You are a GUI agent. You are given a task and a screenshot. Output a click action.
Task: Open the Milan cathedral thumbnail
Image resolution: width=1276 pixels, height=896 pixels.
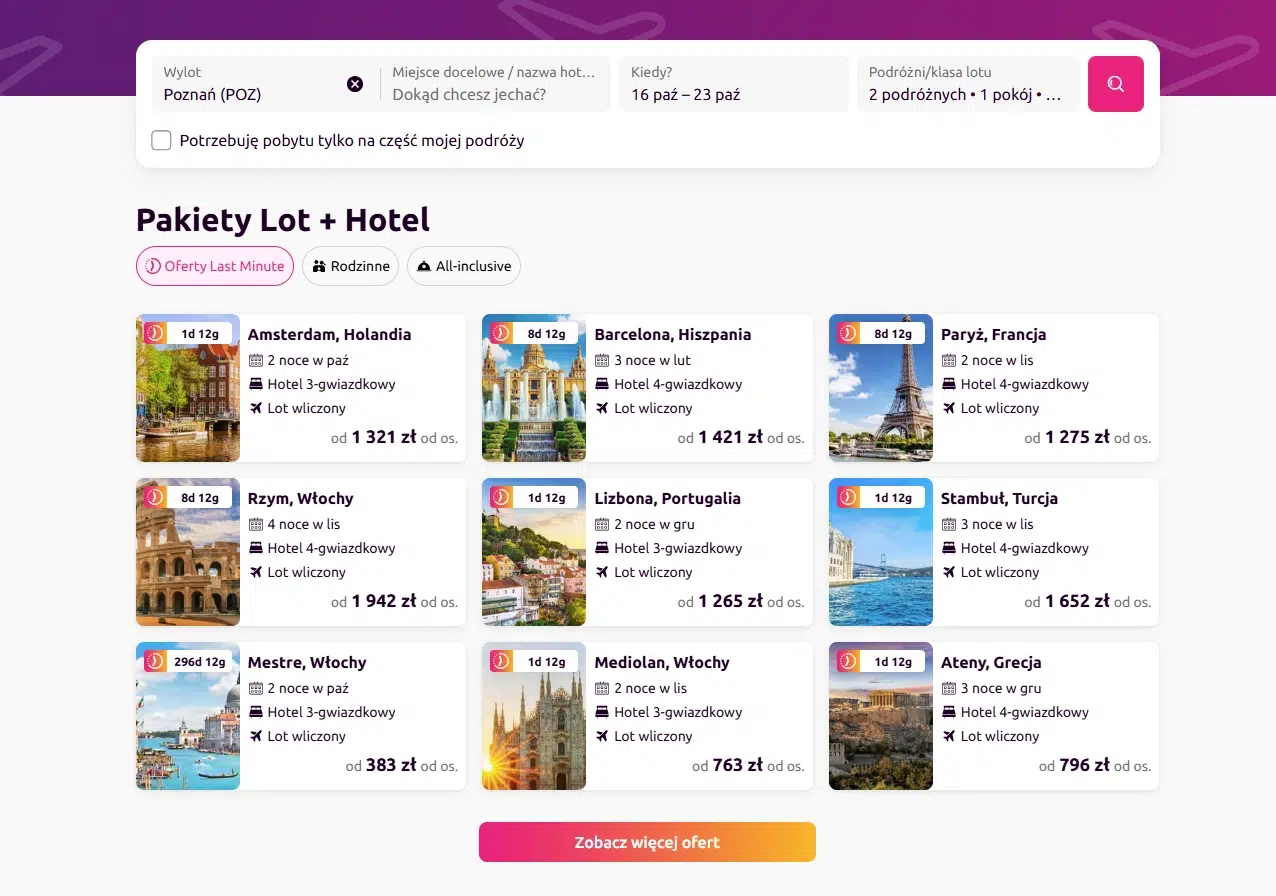[x=534, y=716]
